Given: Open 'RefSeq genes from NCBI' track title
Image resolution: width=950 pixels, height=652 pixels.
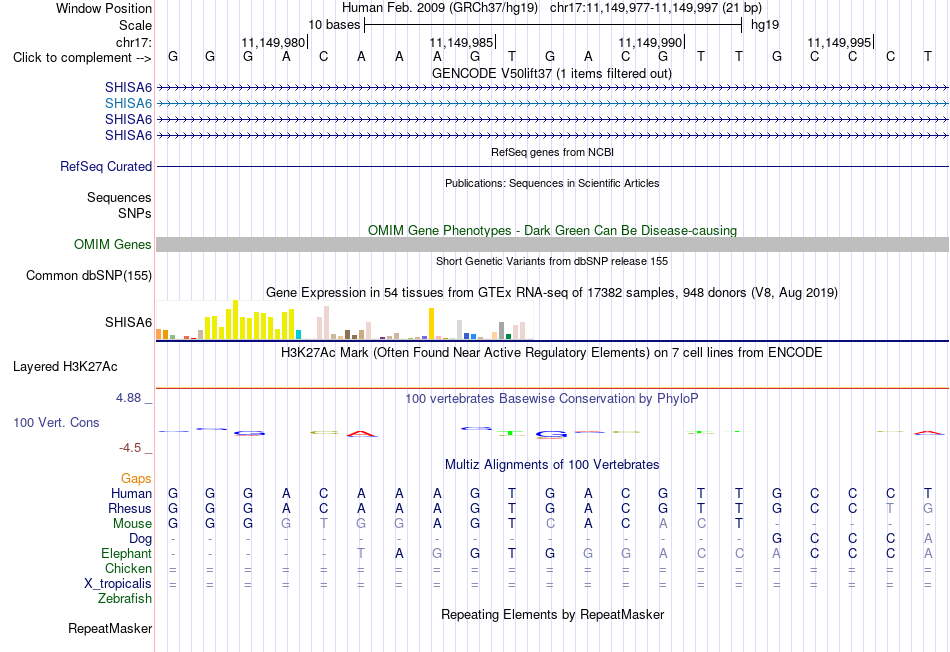Looking at the screenshot, I should point(552,152).
